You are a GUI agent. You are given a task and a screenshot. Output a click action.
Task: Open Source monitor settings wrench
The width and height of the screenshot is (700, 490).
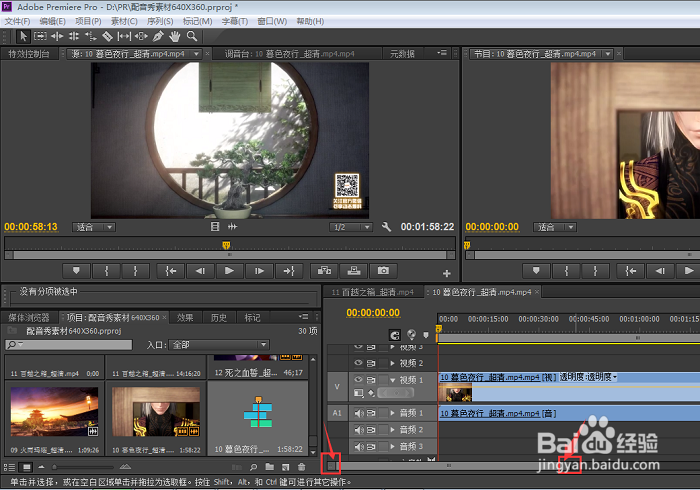[x=387, y=227]
